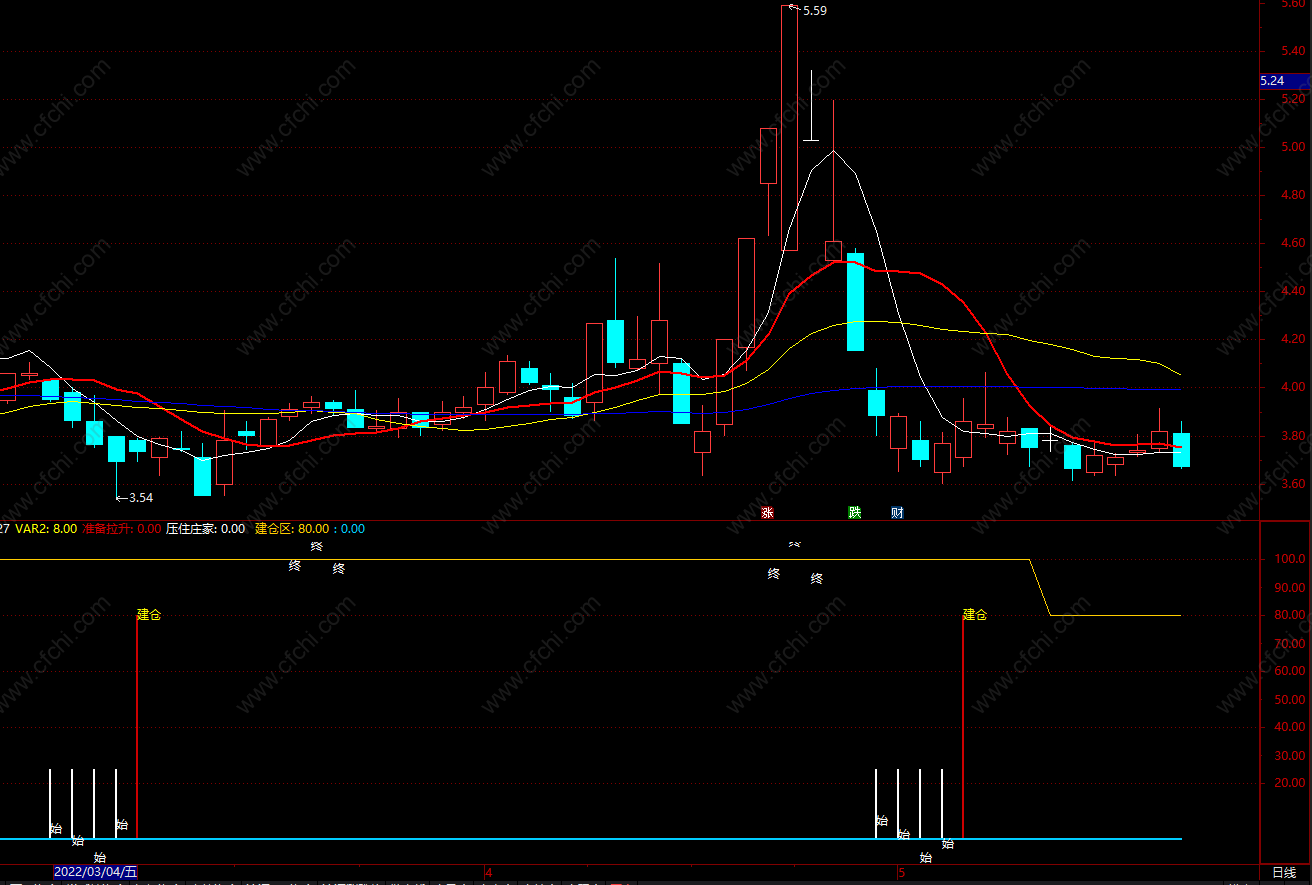Click the red 涨 marker icon
The width and height of the screenshot is (1312, 885).
pos(768,513)
